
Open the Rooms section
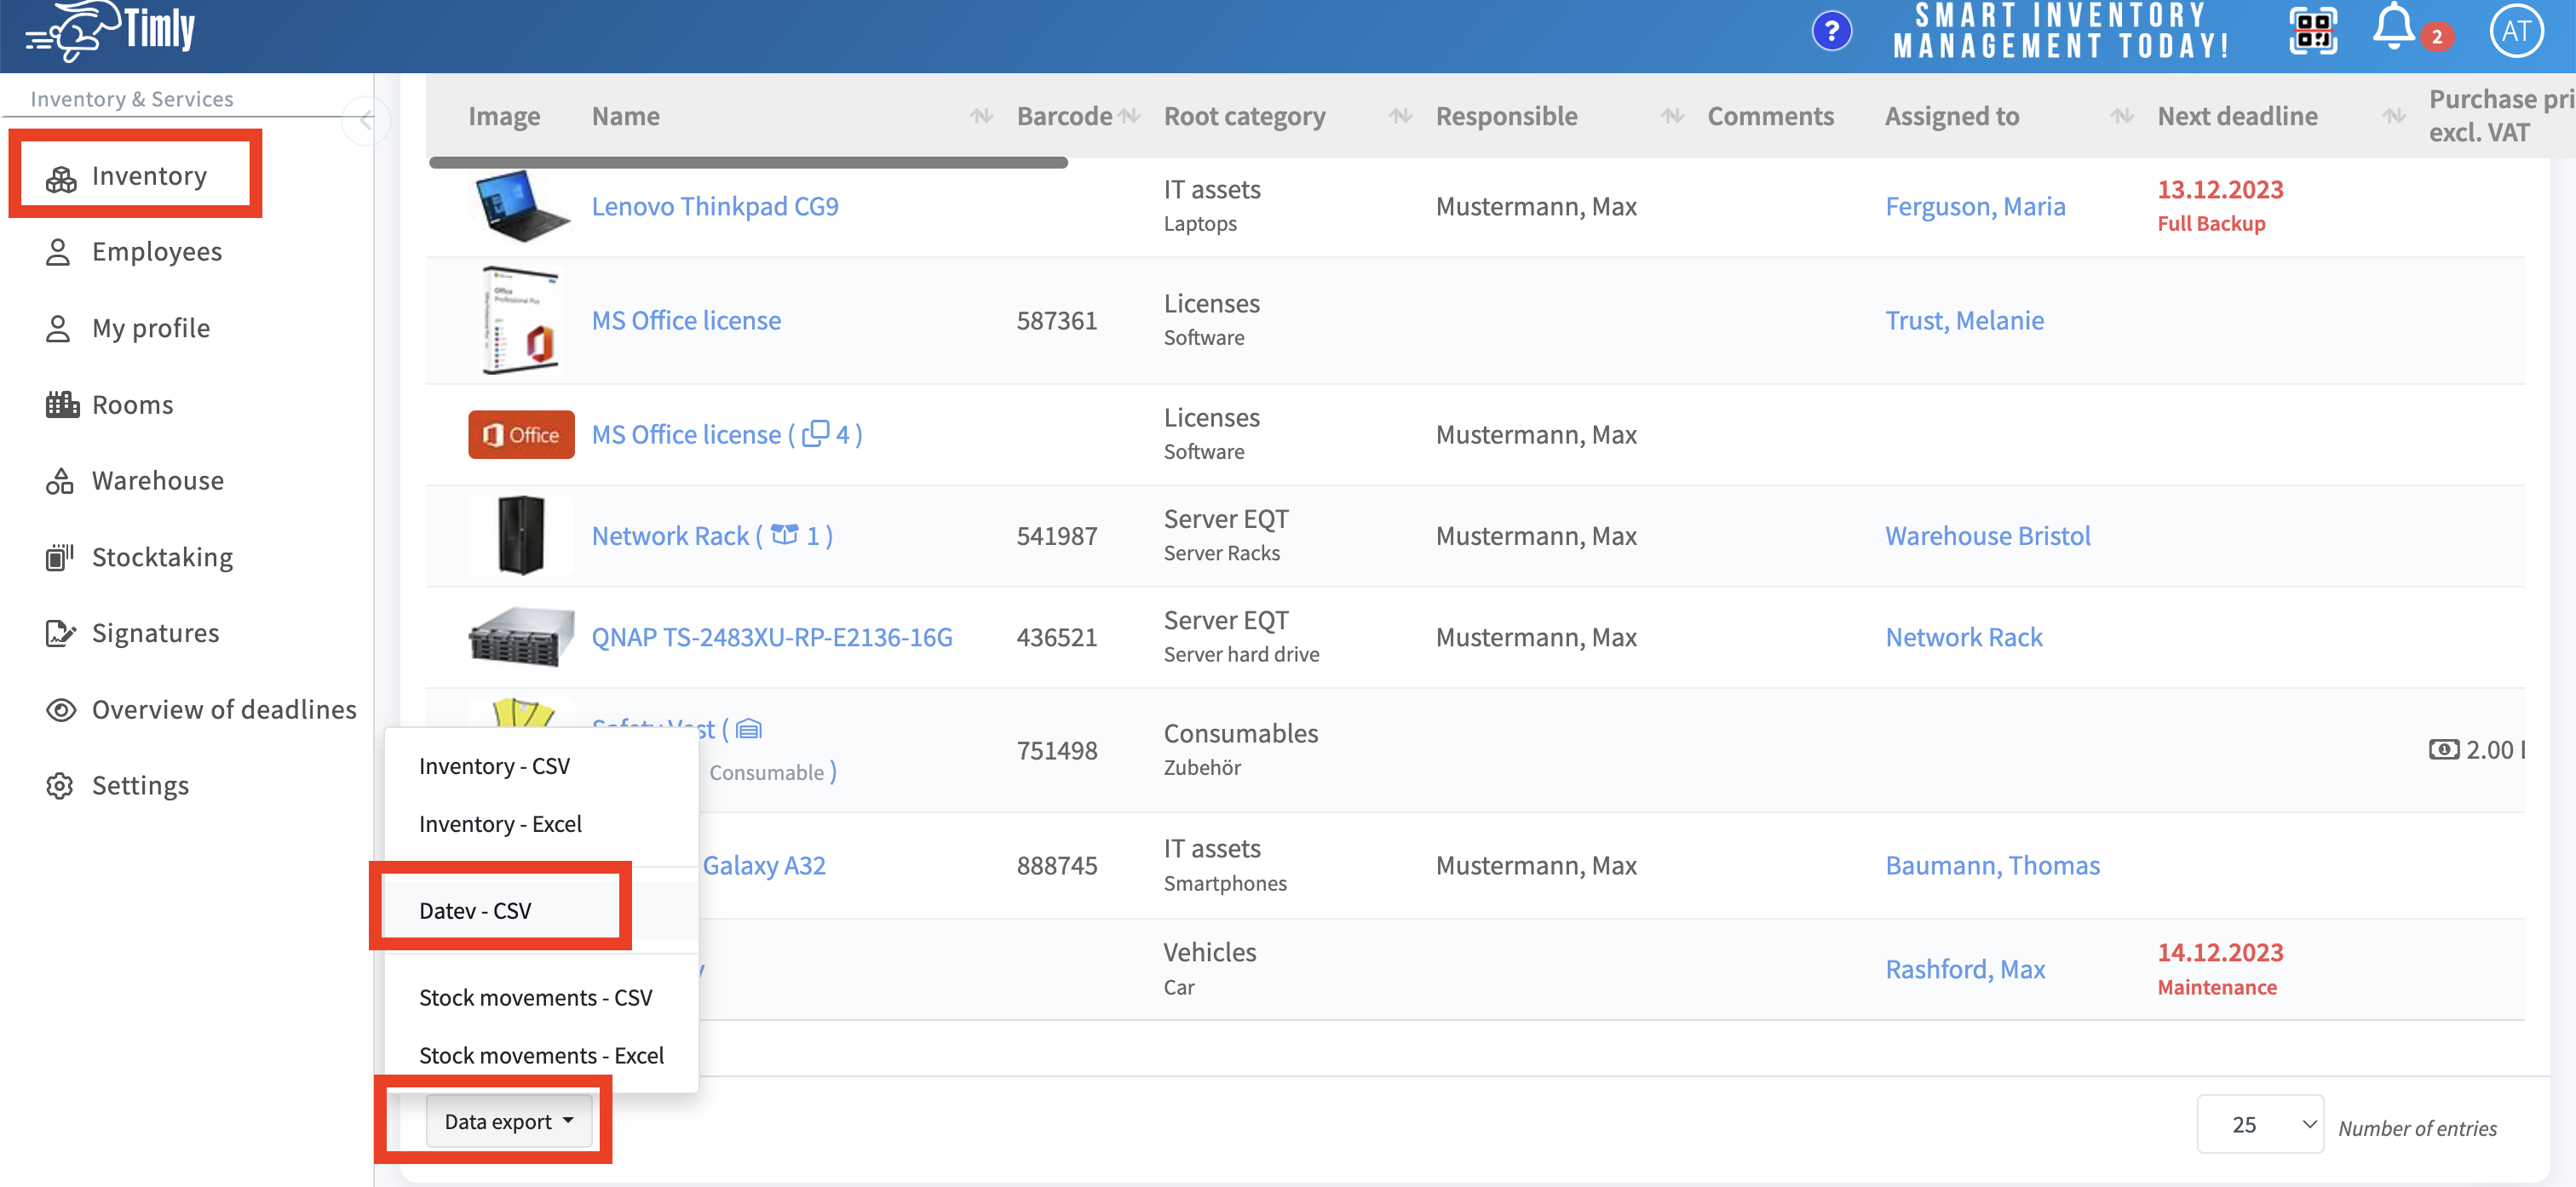click(x=132, y=404)
